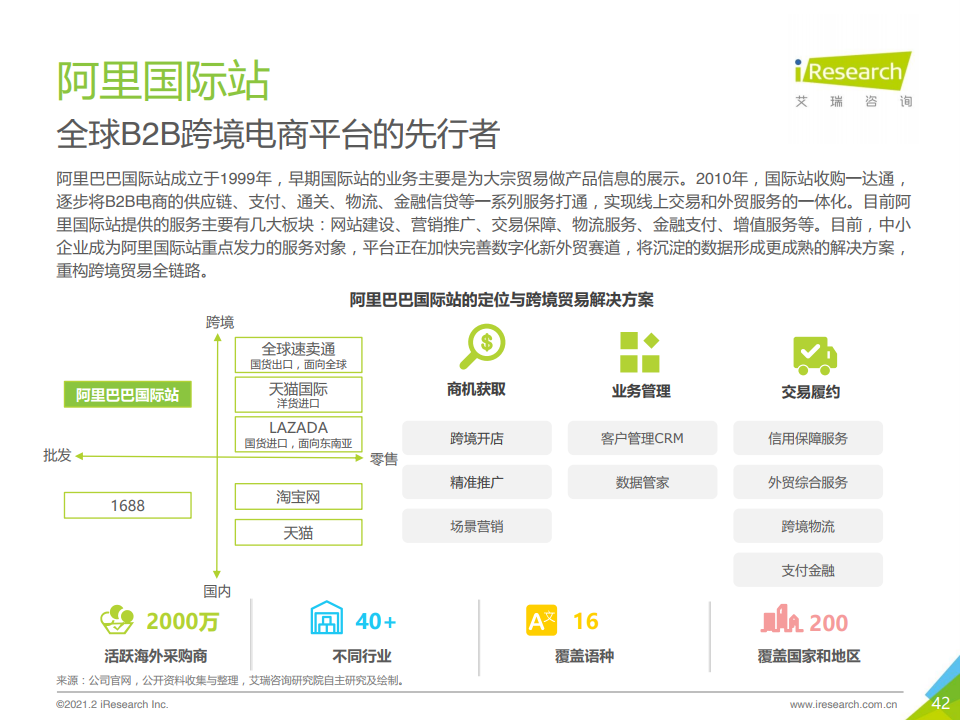Click the 交易履约 heading
This screenshot has width=960, height=720.
[811, 392]
